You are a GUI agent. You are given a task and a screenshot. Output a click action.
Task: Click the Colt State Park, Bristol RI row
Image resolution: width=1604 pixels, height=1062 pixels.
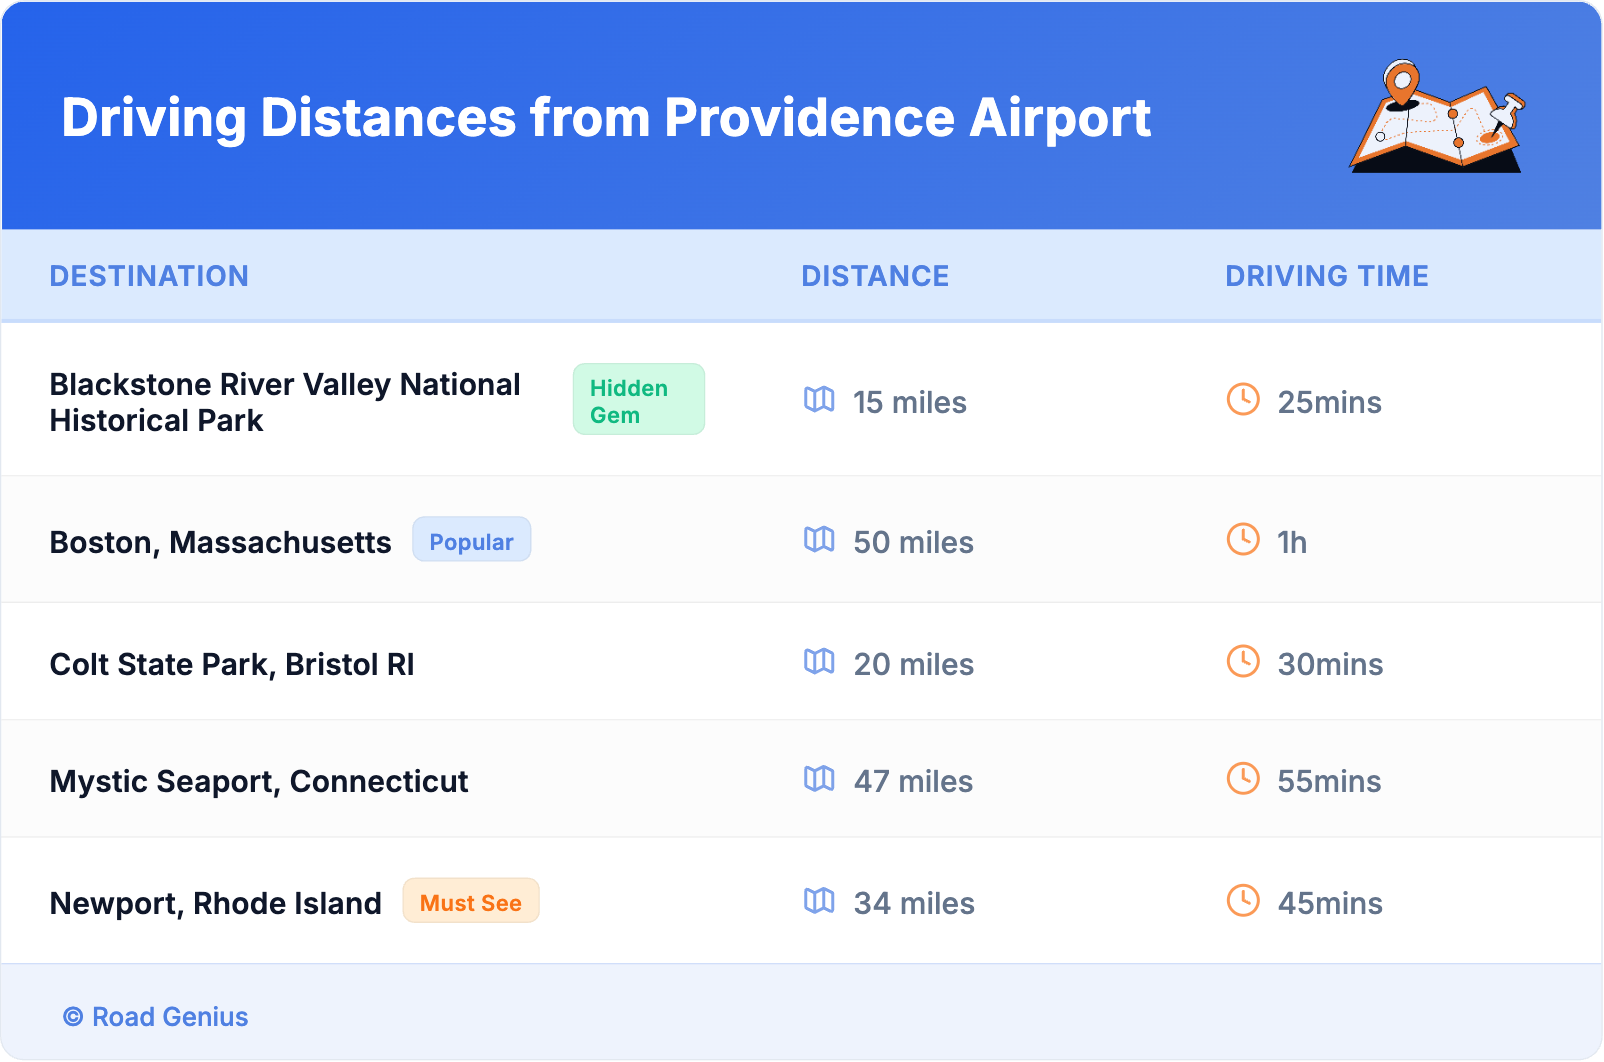232,664
